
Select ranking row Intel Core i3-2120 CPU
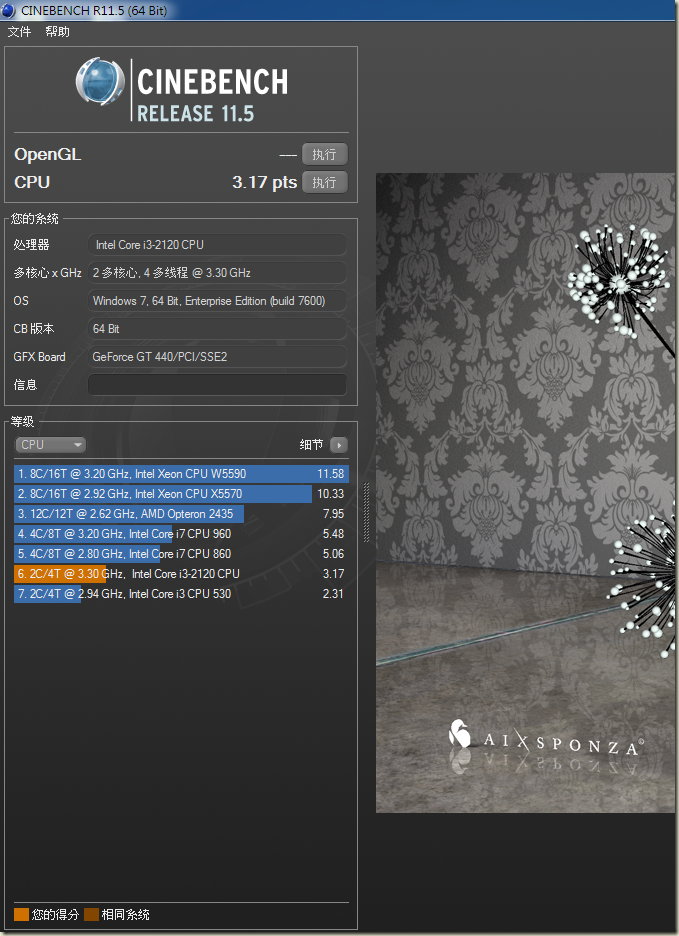[x=181, y=574]
